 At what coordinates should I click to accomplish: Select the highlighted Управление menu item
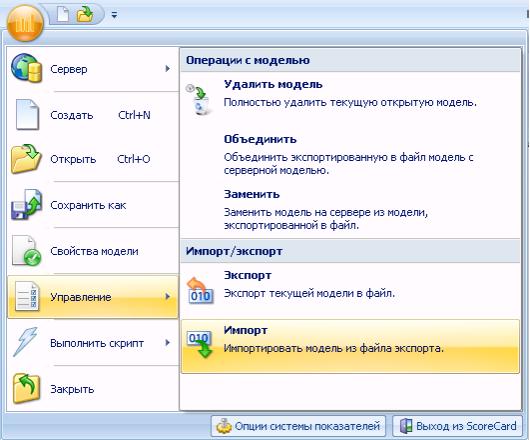(x=93, y=297)
